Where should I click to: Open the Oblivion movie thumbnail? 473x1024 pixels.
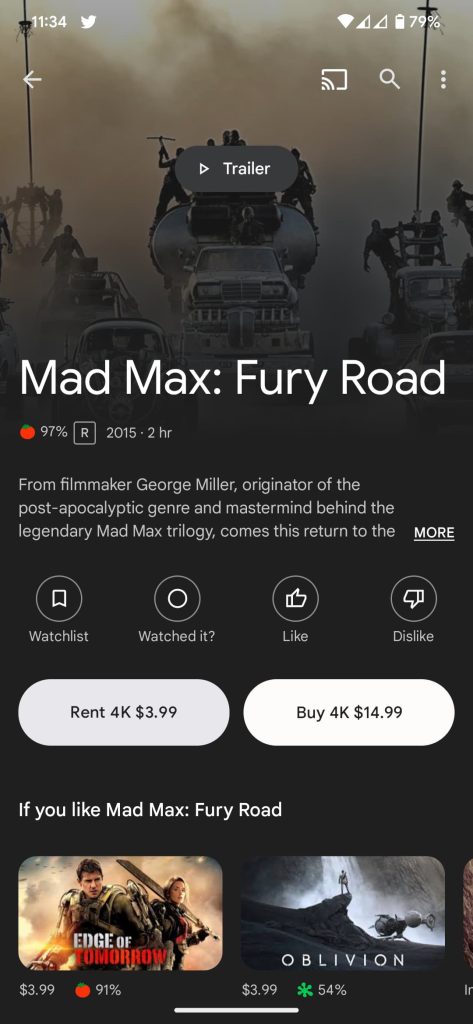[x=343, y=913]
